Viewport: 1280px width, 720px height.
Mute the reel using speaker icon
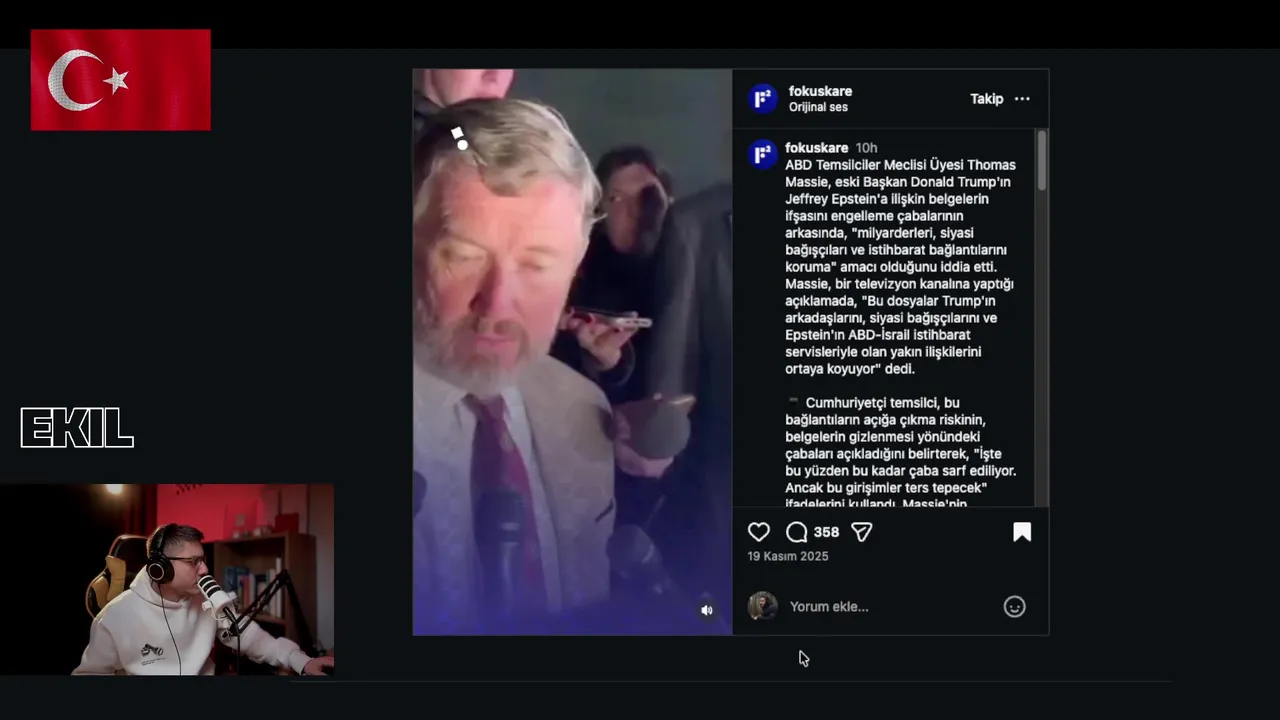pyautogui.click(x=707, y=610)
